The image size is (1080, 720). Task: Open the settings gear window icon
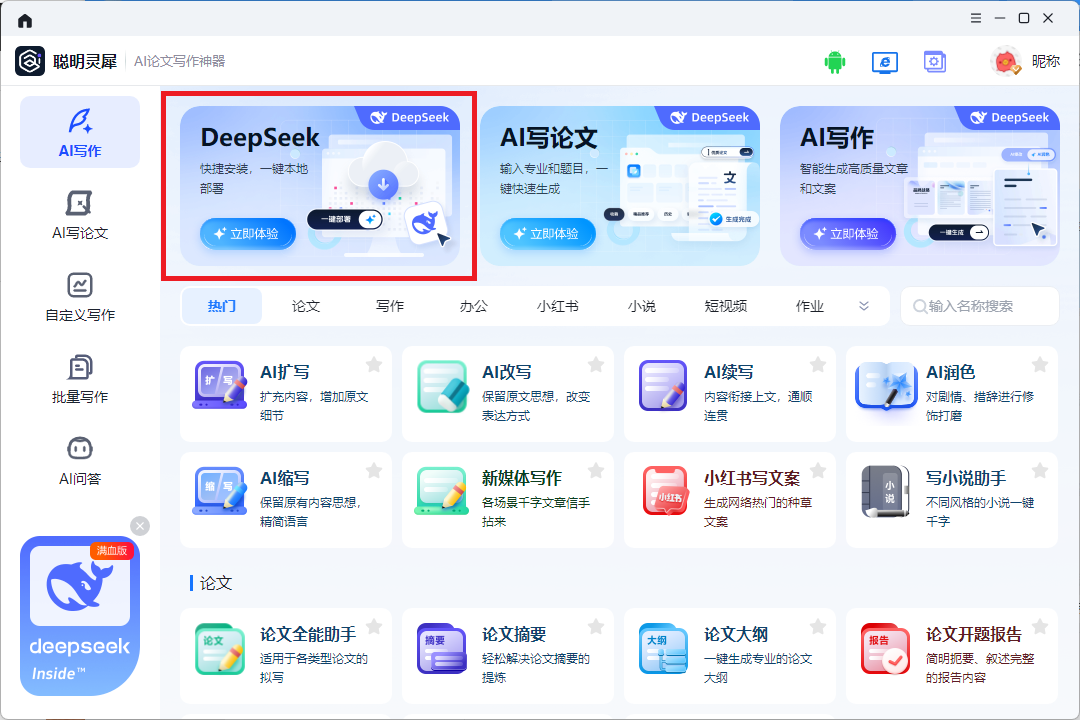(935, 62)
